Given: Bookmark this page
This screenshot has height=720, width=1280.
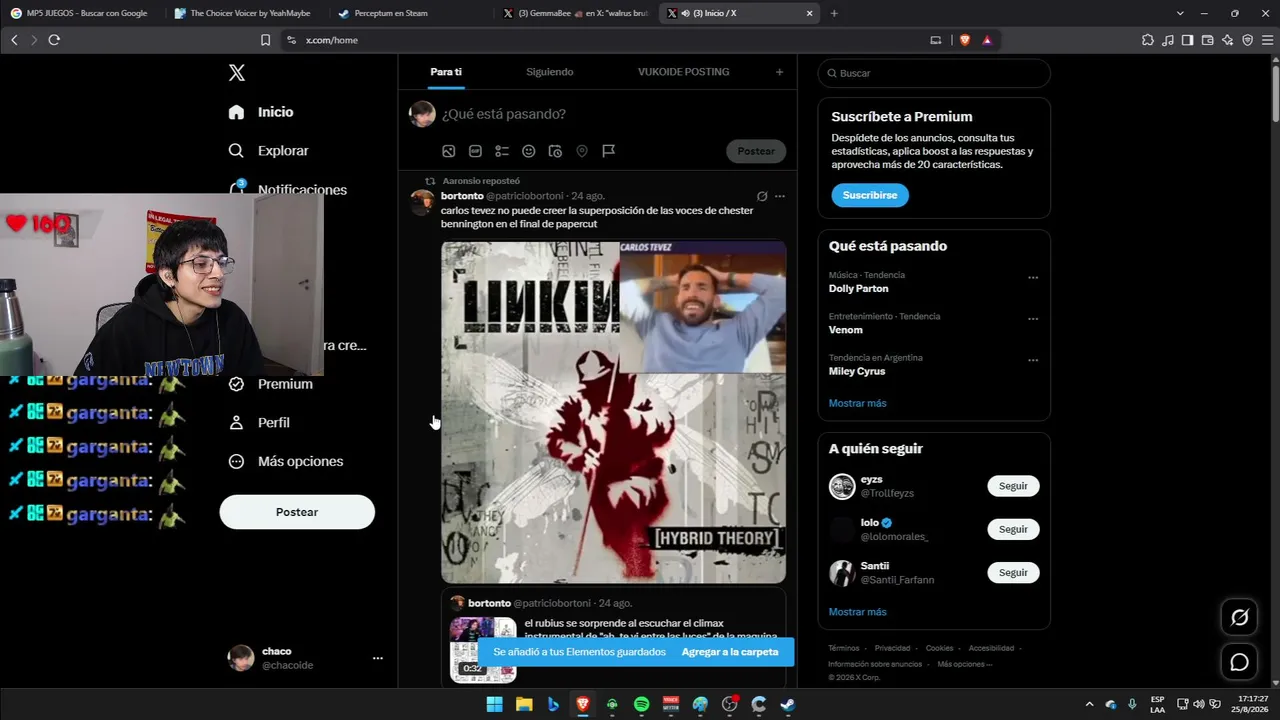Looking at the screenshot, I should click(265, 40).
